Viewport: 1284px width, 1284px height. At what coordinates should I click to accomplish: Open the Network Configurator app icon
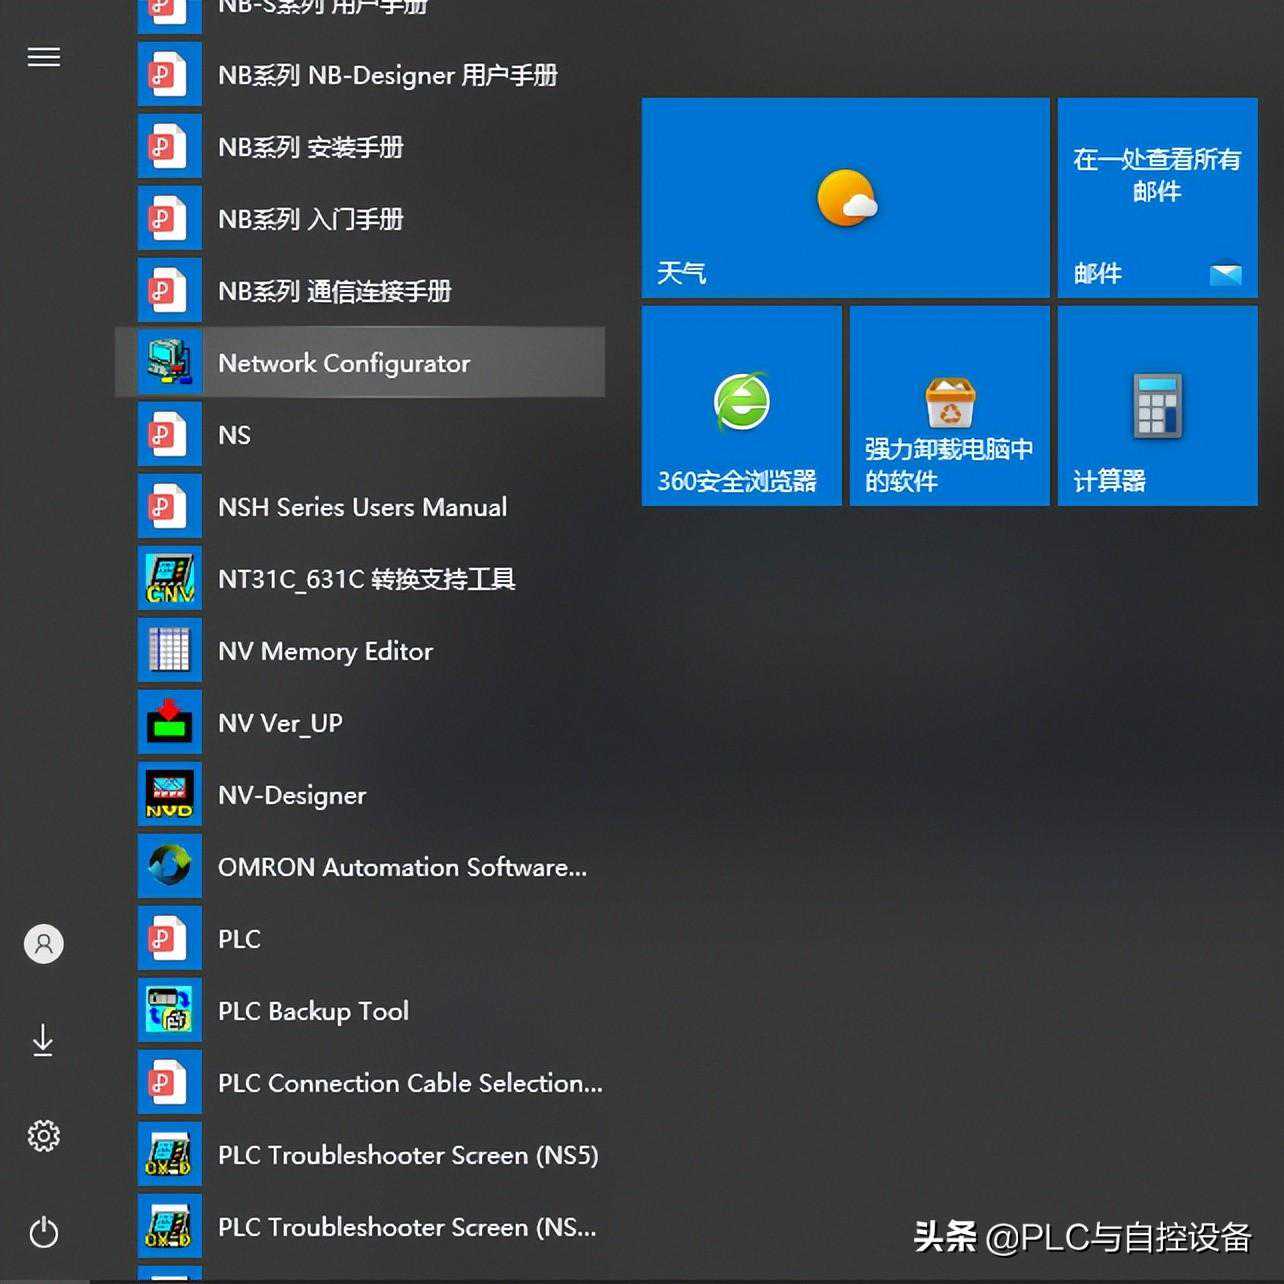pos(169,362)
